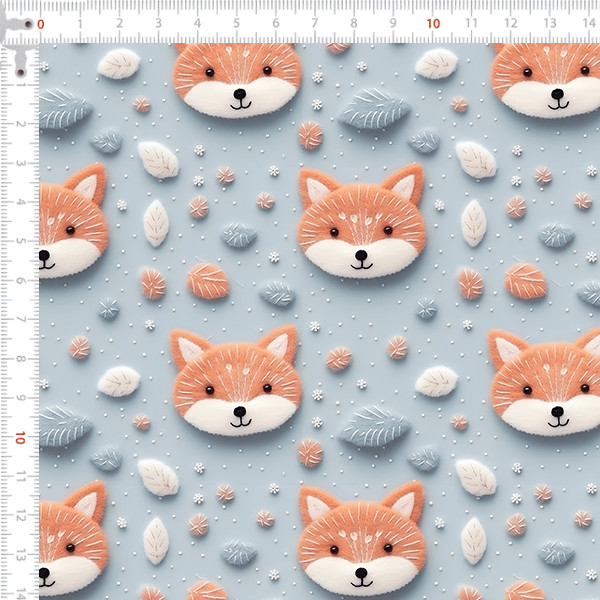The width and height of the screenshot is (600, 600).
Task: Click number 8 on the top ruler
Action: click(x=354, y=24)
